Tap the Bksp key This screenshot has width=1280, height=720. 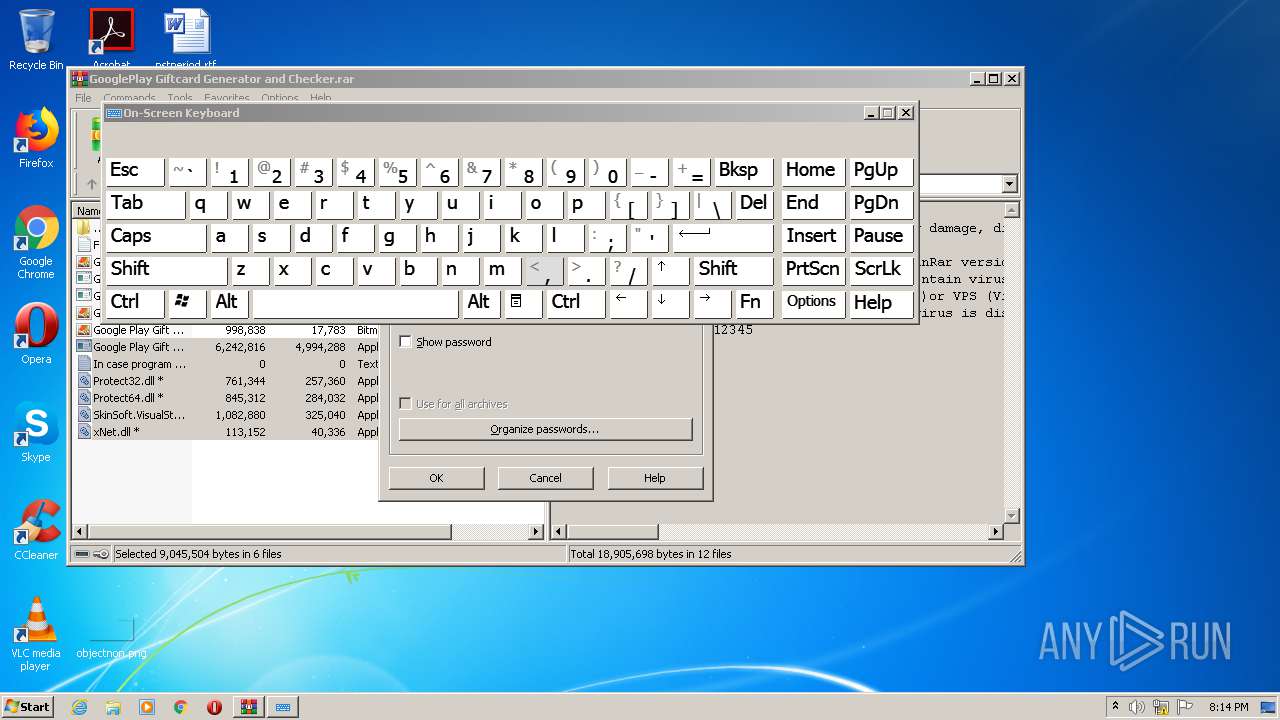(743, 171)
